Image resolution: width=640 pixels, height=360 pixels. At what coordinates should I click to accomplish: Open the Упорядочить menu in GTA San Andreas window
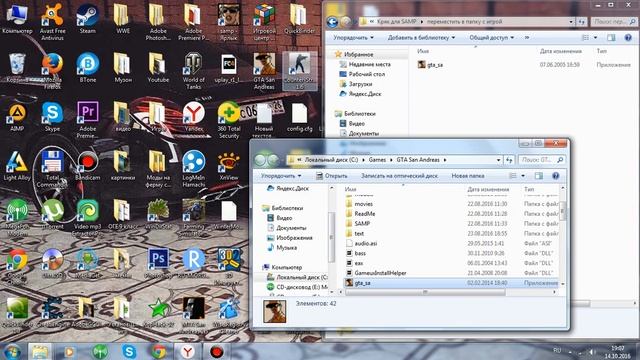tap(281, 176)
